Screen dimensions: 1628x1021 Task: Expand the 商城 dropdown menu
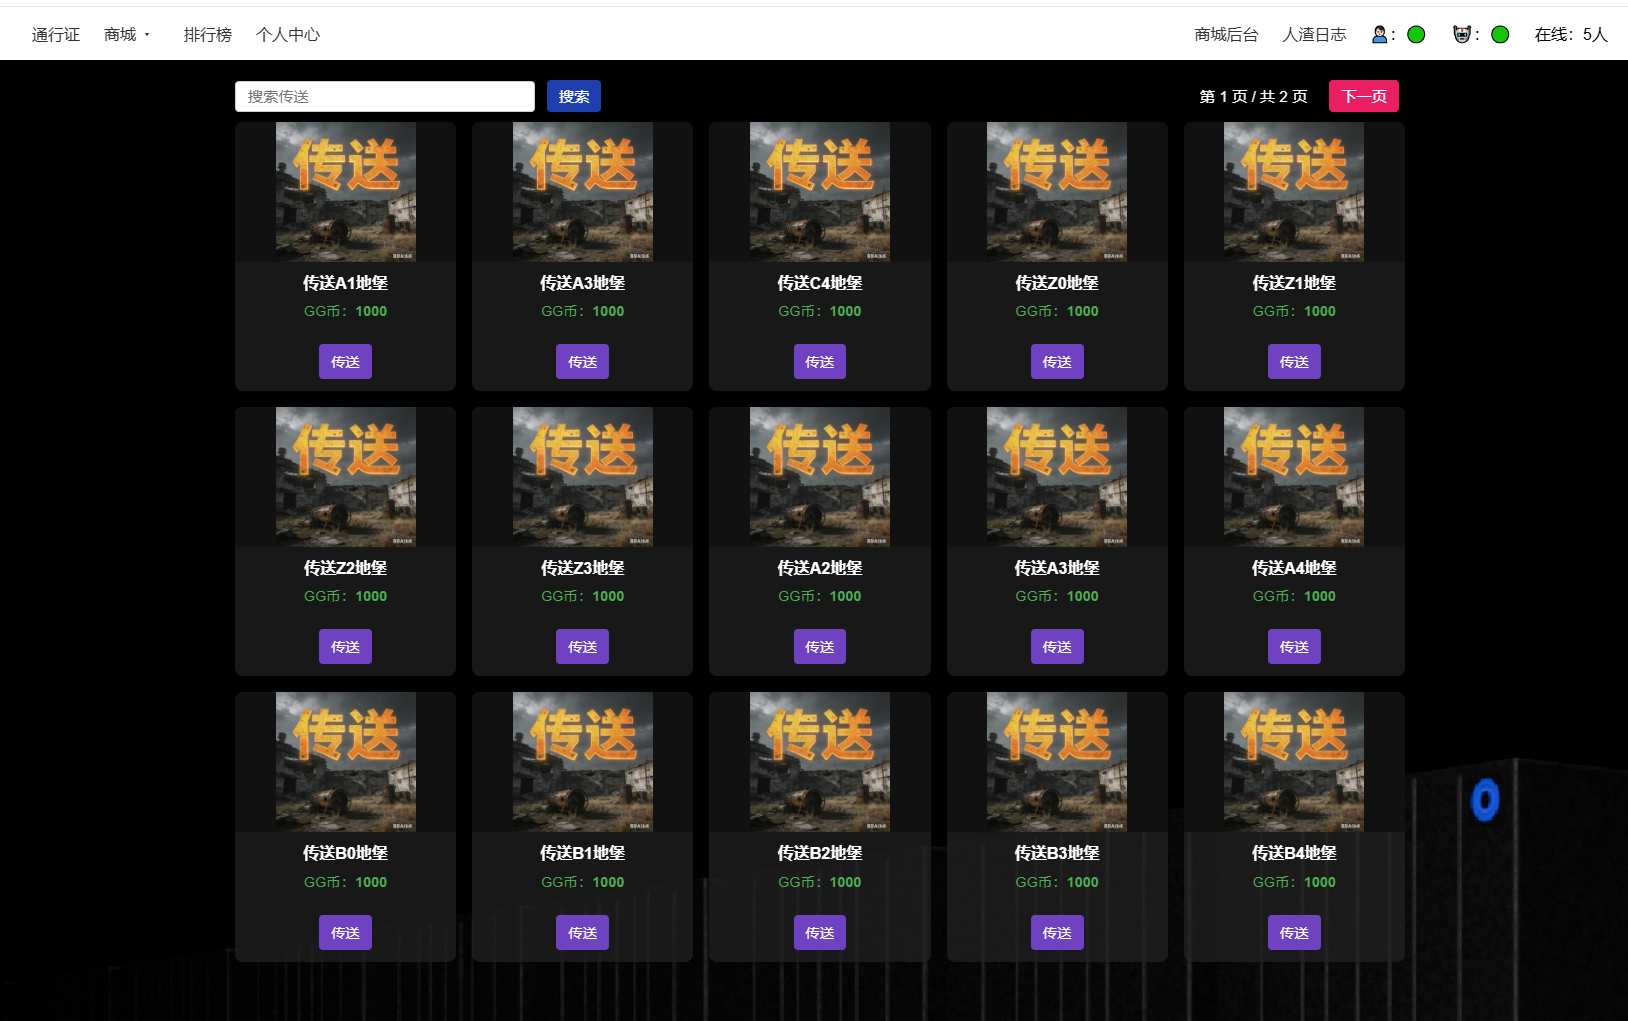[x=127, y=35]
